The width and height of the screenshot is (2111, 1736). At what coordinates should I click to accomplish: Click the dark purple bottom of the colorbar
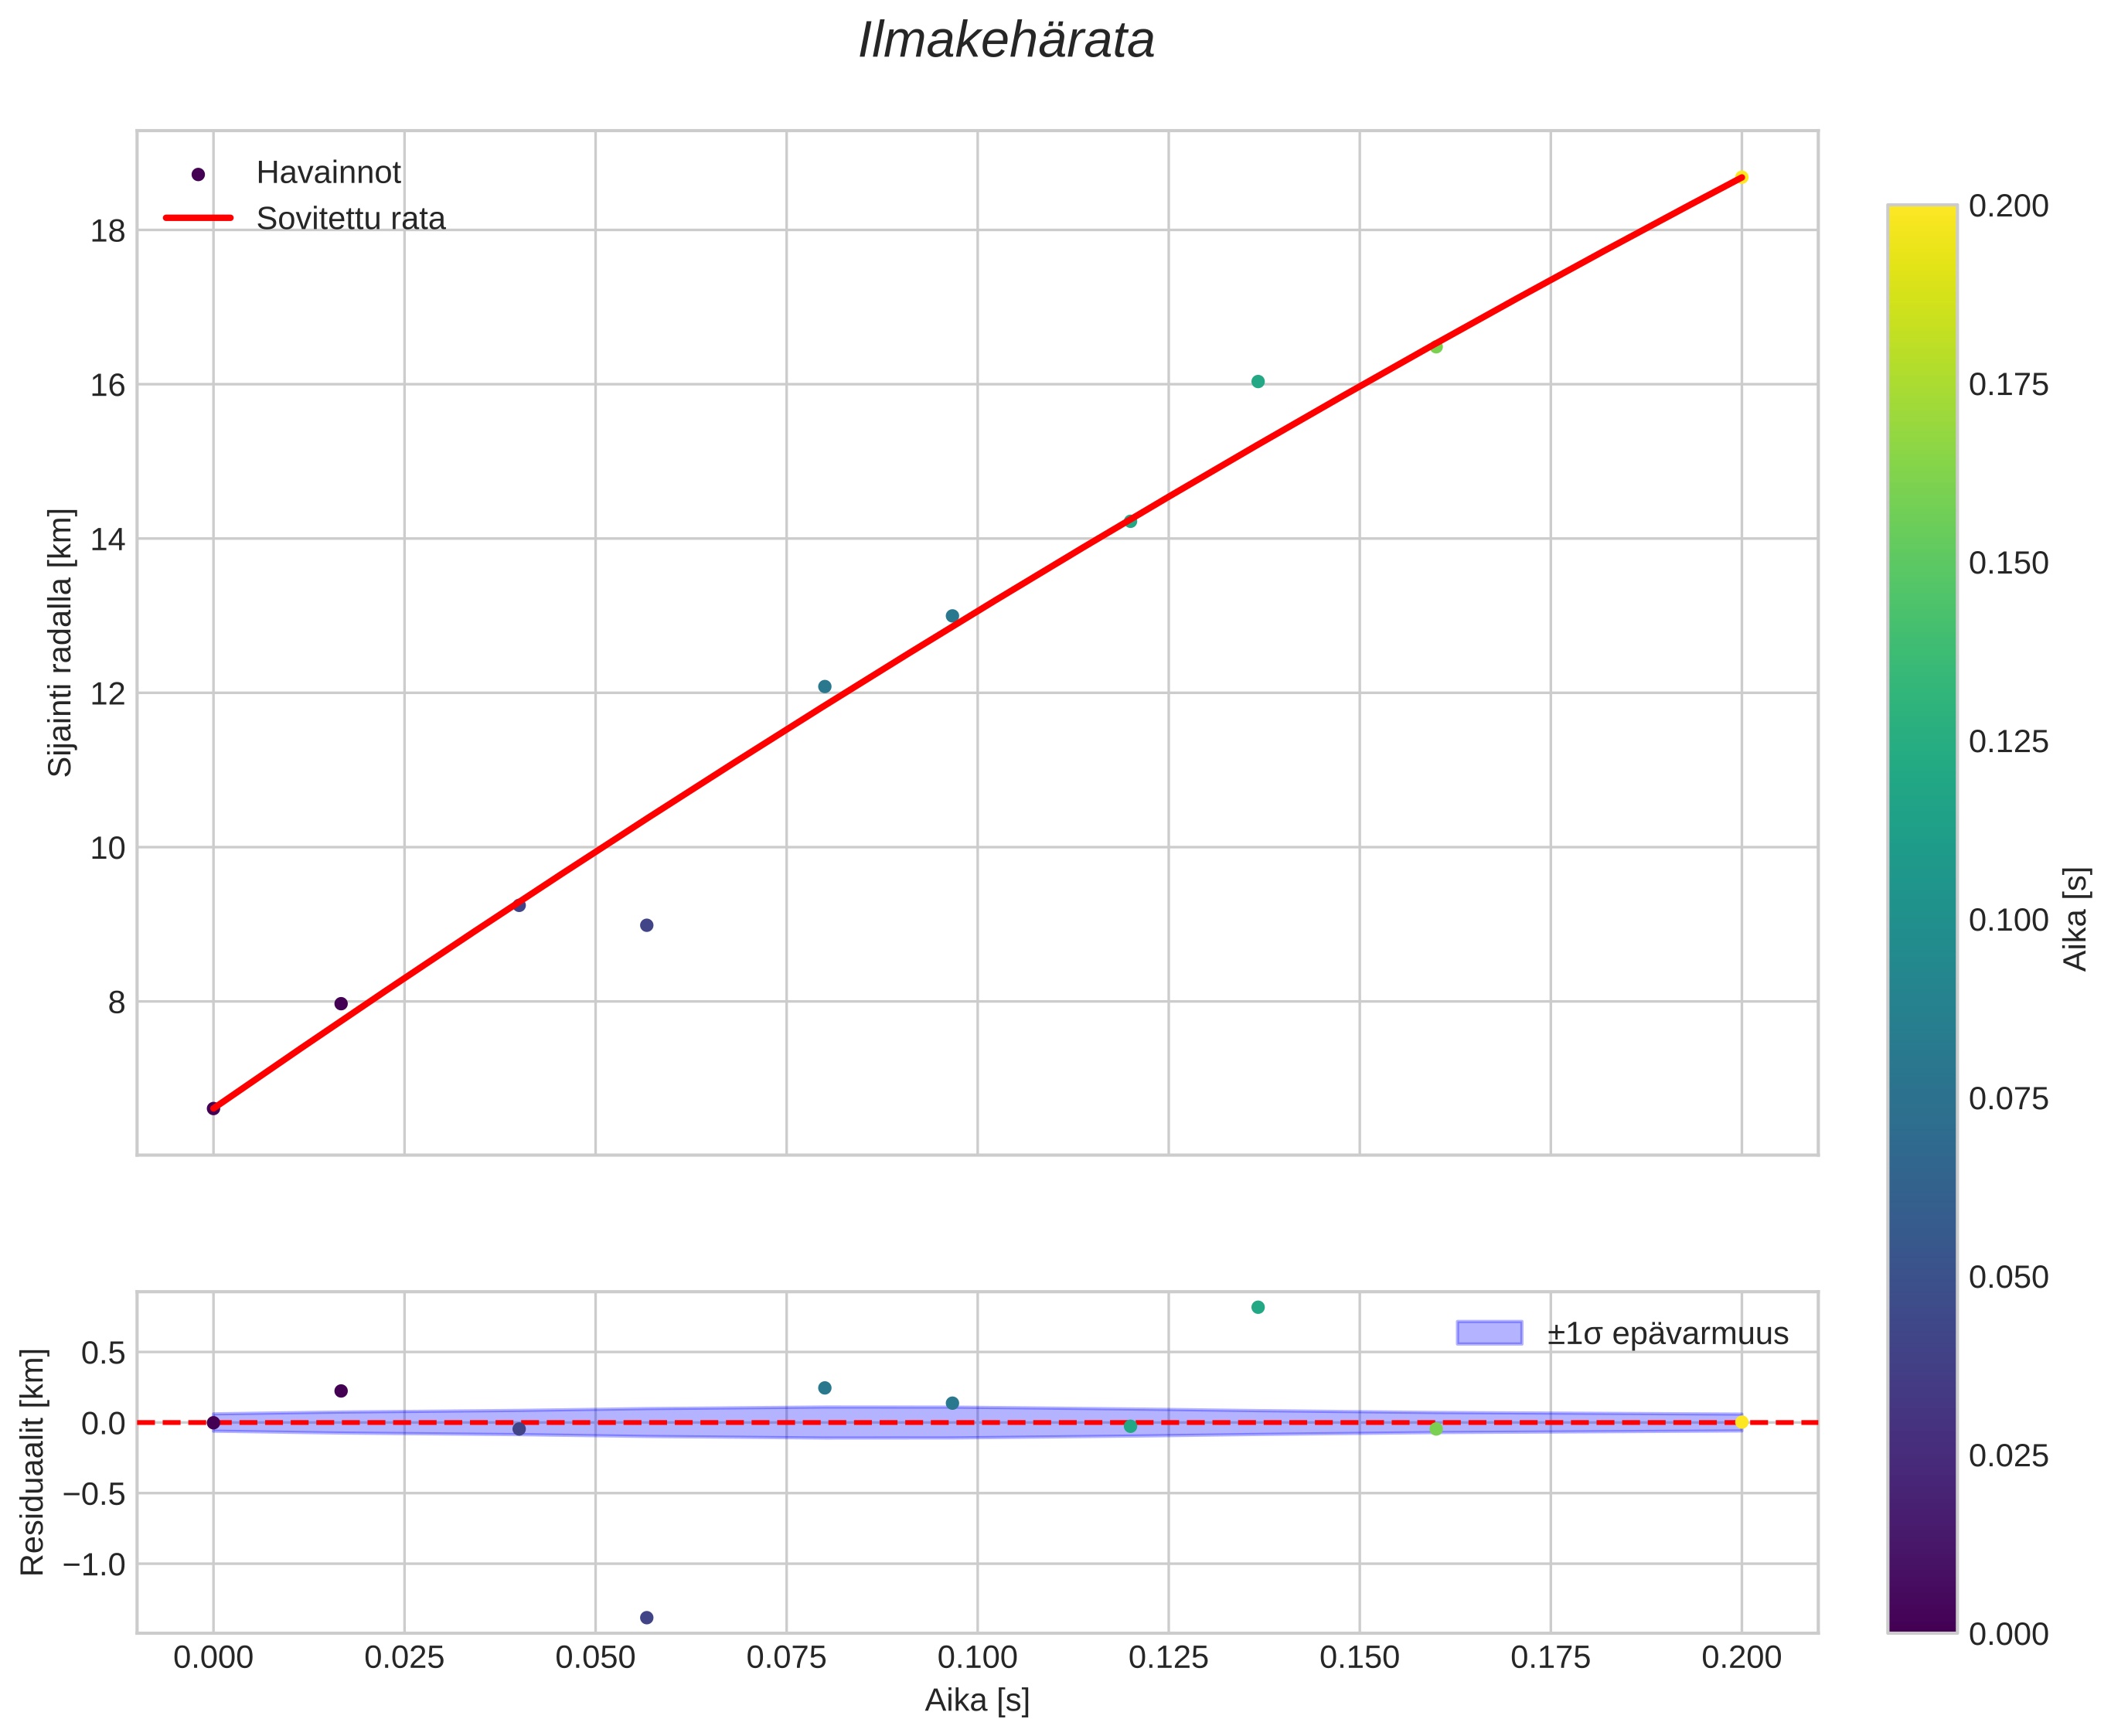tap(1921, 1620)
